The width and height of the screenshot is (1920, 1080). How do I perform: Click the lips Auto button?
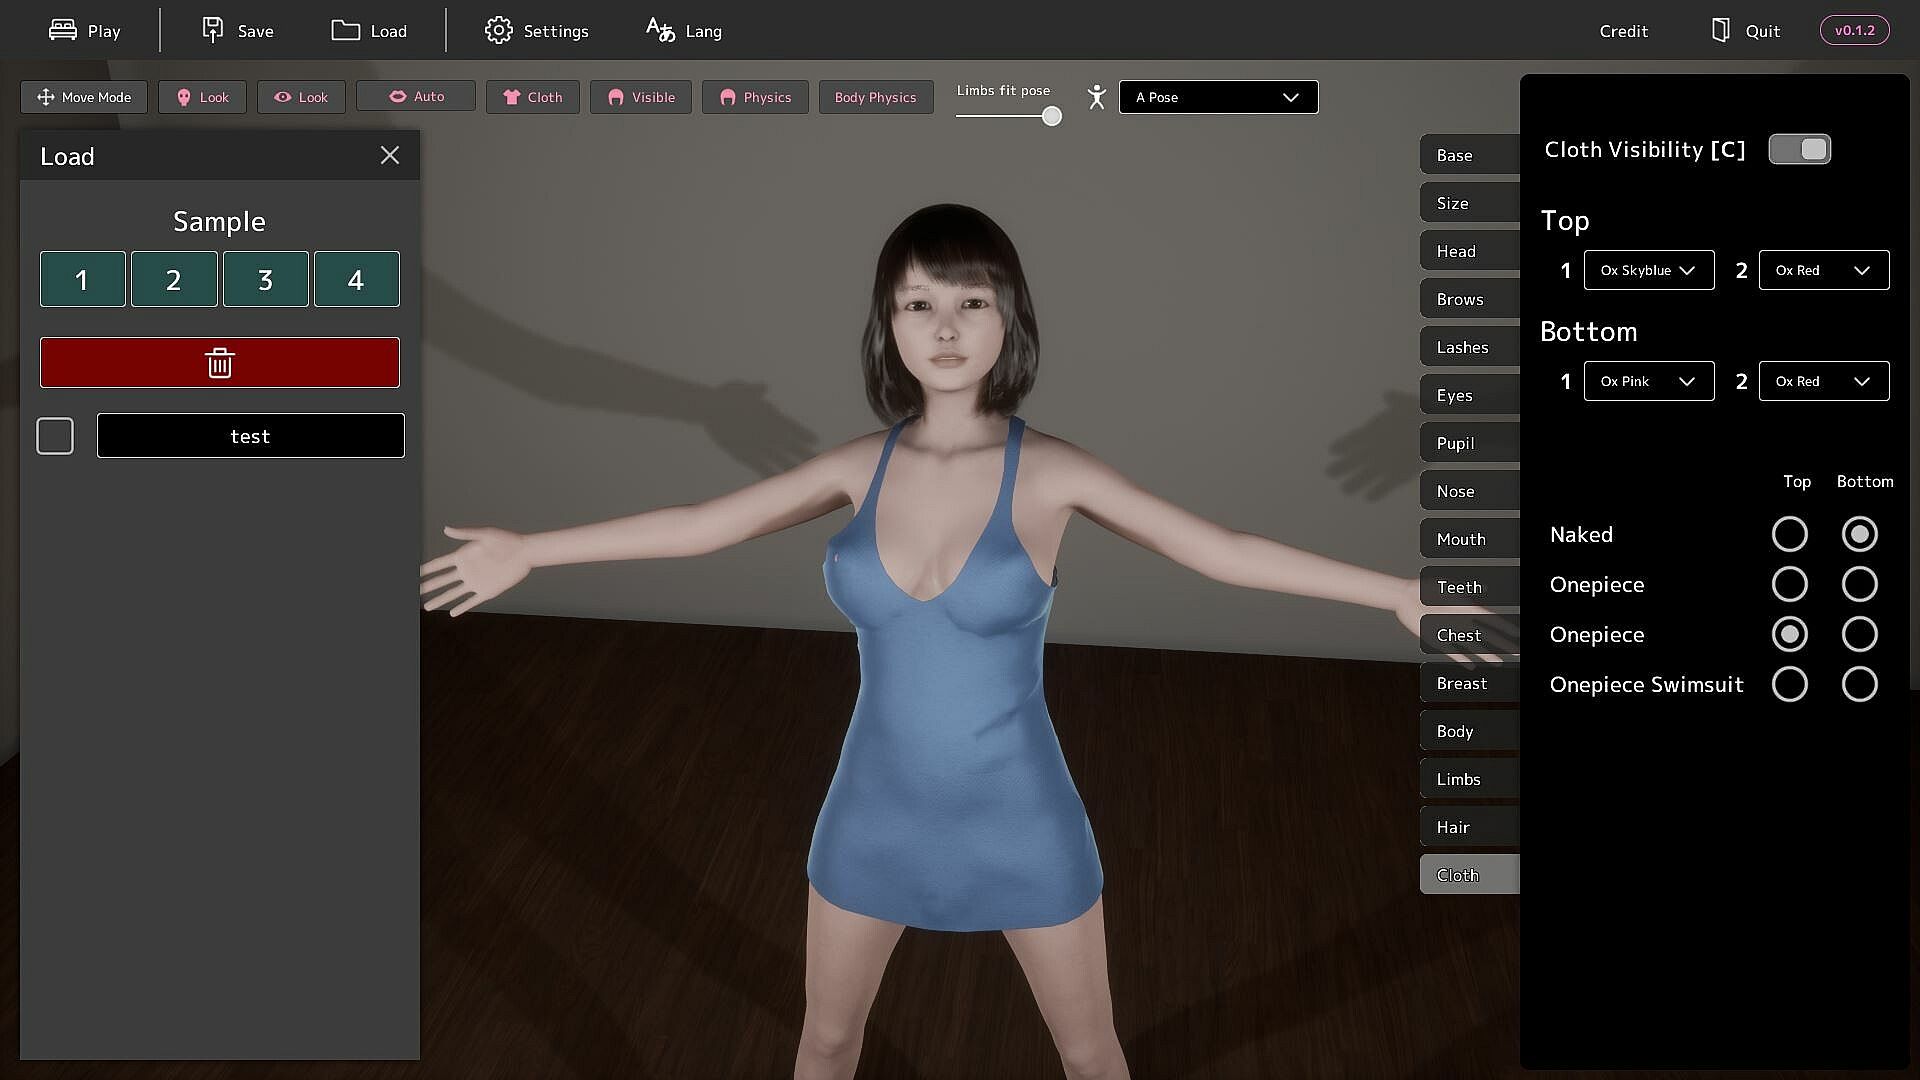click(416, 96)
